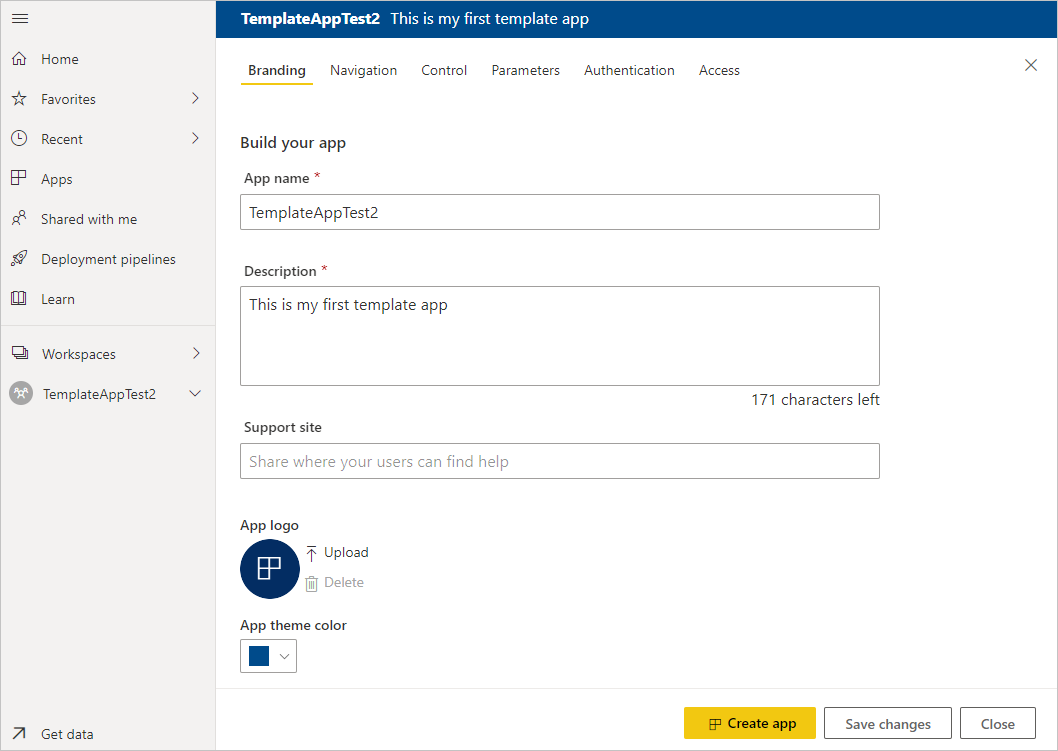Click into the Support site field
Viewport: 1058px width, 751px height.
pos(559,461)
